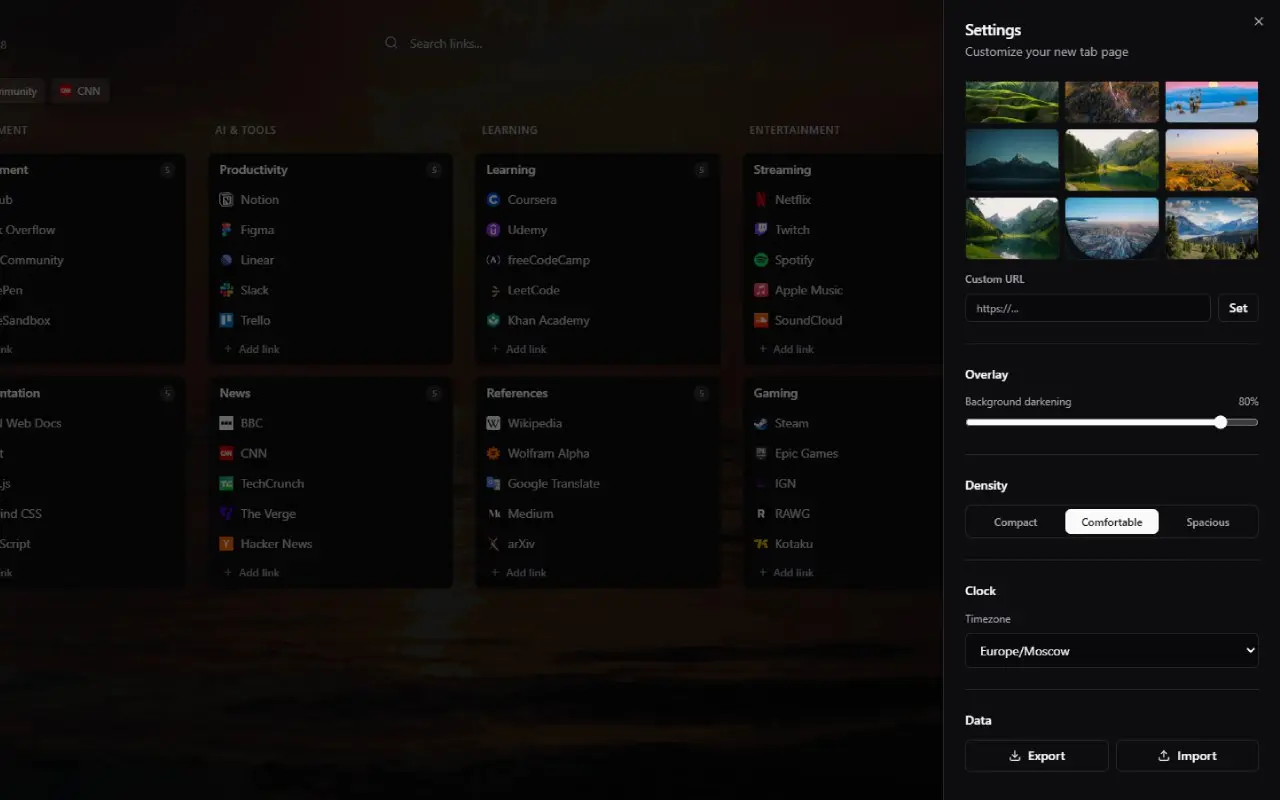Click the Figma icon
Screen dimensions: 1280x800
[x=226, y=230]
